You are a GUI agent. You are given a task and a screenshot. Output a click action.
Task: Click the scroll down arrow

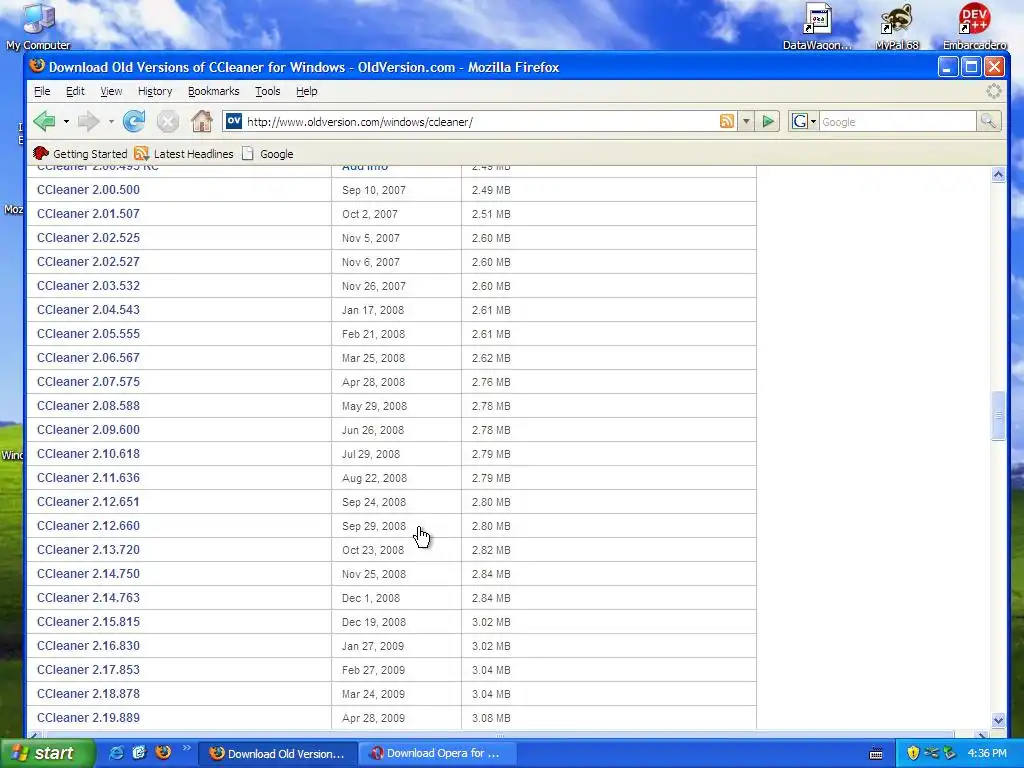pos(998,720)
